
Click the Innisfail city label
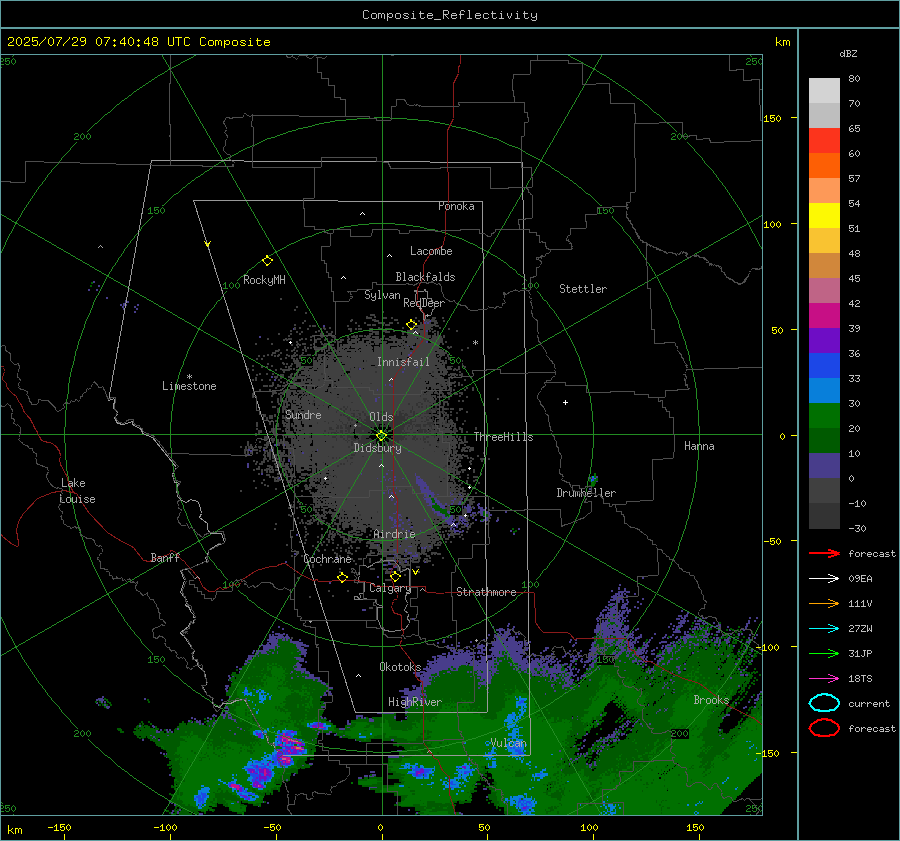[403, 362]
